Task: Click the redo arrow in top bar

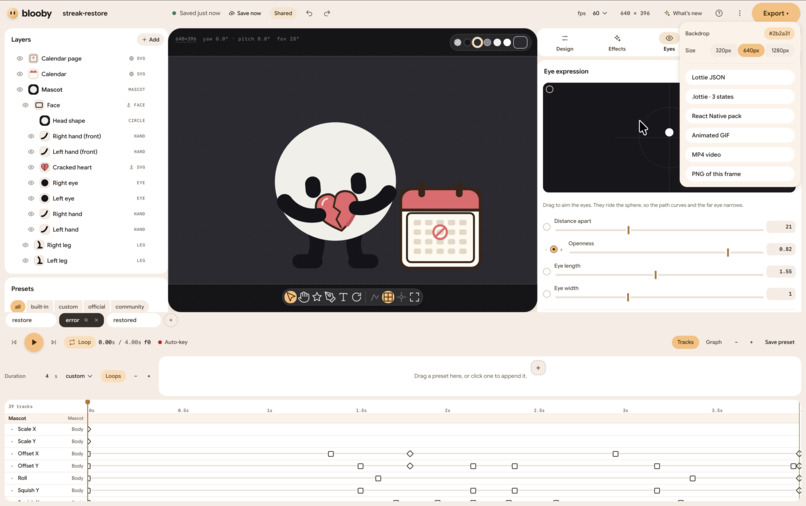Action: click(327, 13)
